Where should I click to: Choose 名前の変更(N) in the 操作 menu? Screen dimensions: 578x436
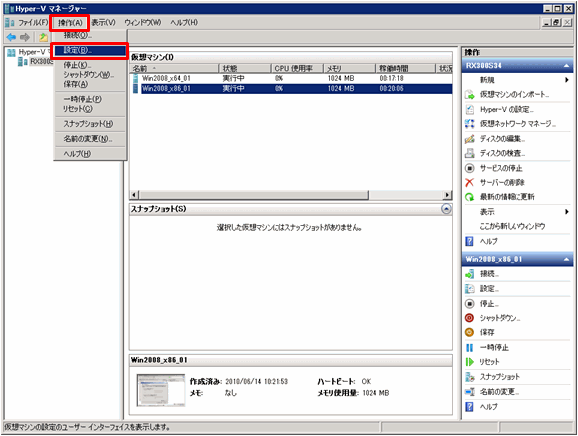click(90, 139)
